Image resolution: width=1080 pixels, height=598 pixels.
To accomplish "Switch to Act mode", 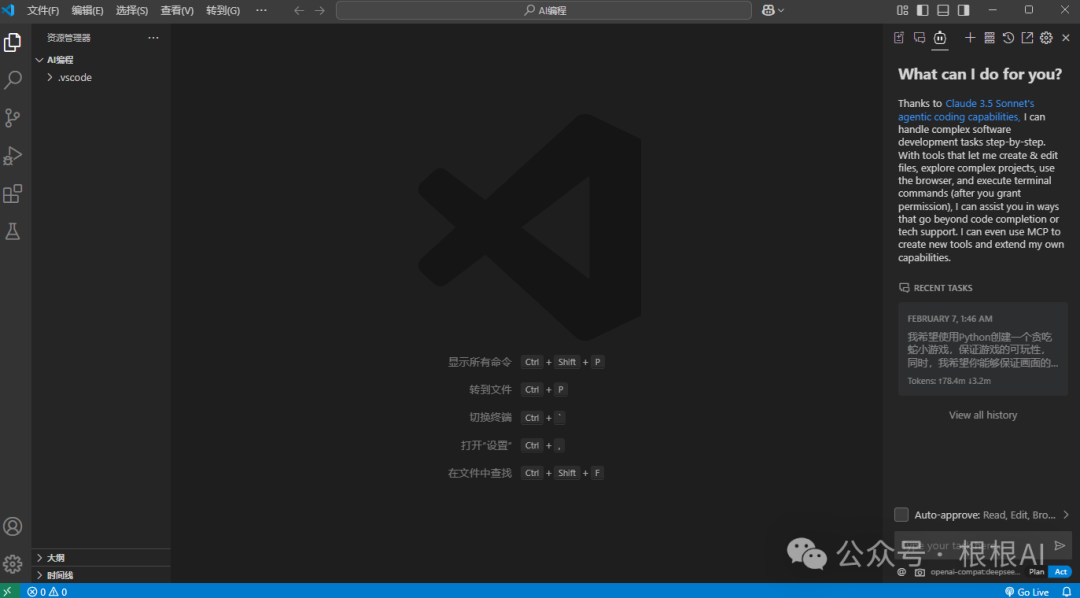I will pyautogui.click(x=1061, y=572).
